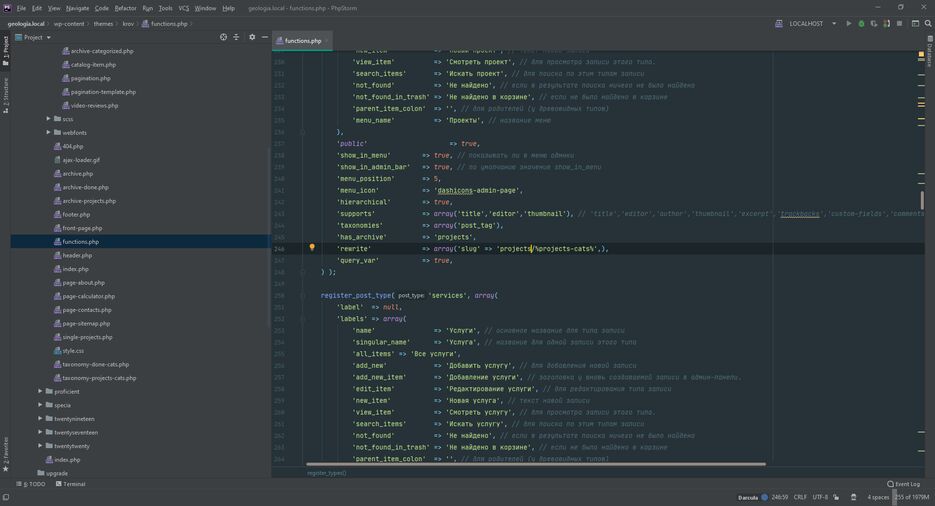Expand the specia folder
The width and height of the screenshot is (935, 506).
click(40, 405)
